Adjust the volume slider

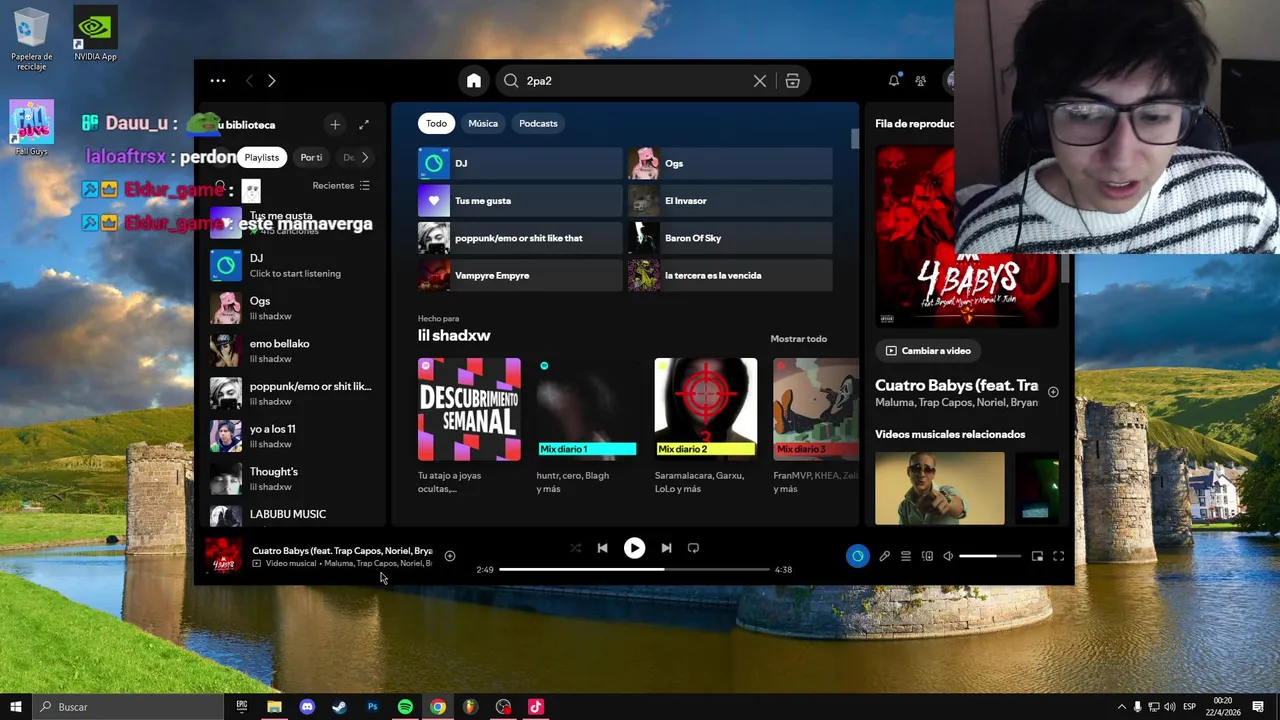pyautogui.click(x=990, y=556)
